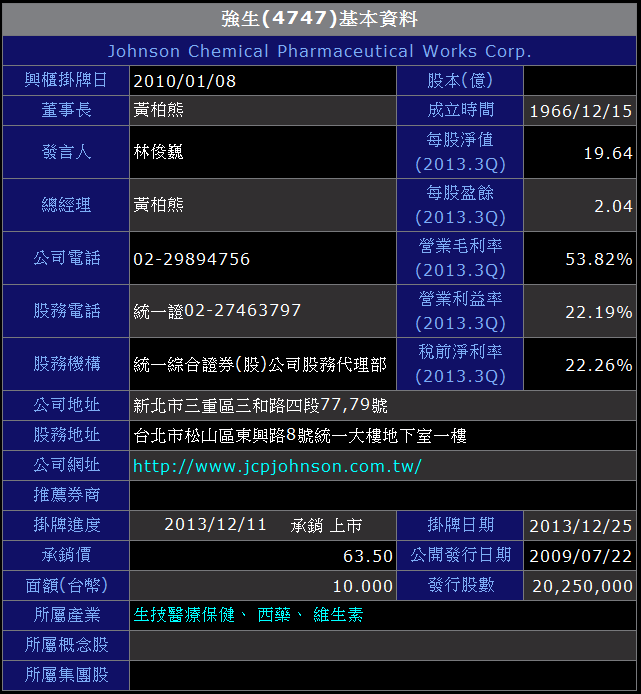The width and height of the screenshot is (641, 694).
Task: Click the 公開發行日期 label
Action: pyautogui.click(x=460, y=555)
